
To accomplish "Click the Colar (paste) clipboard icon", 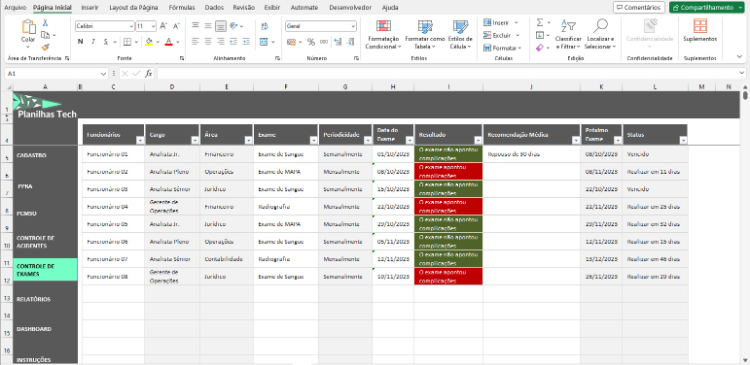I will [28, 27].
